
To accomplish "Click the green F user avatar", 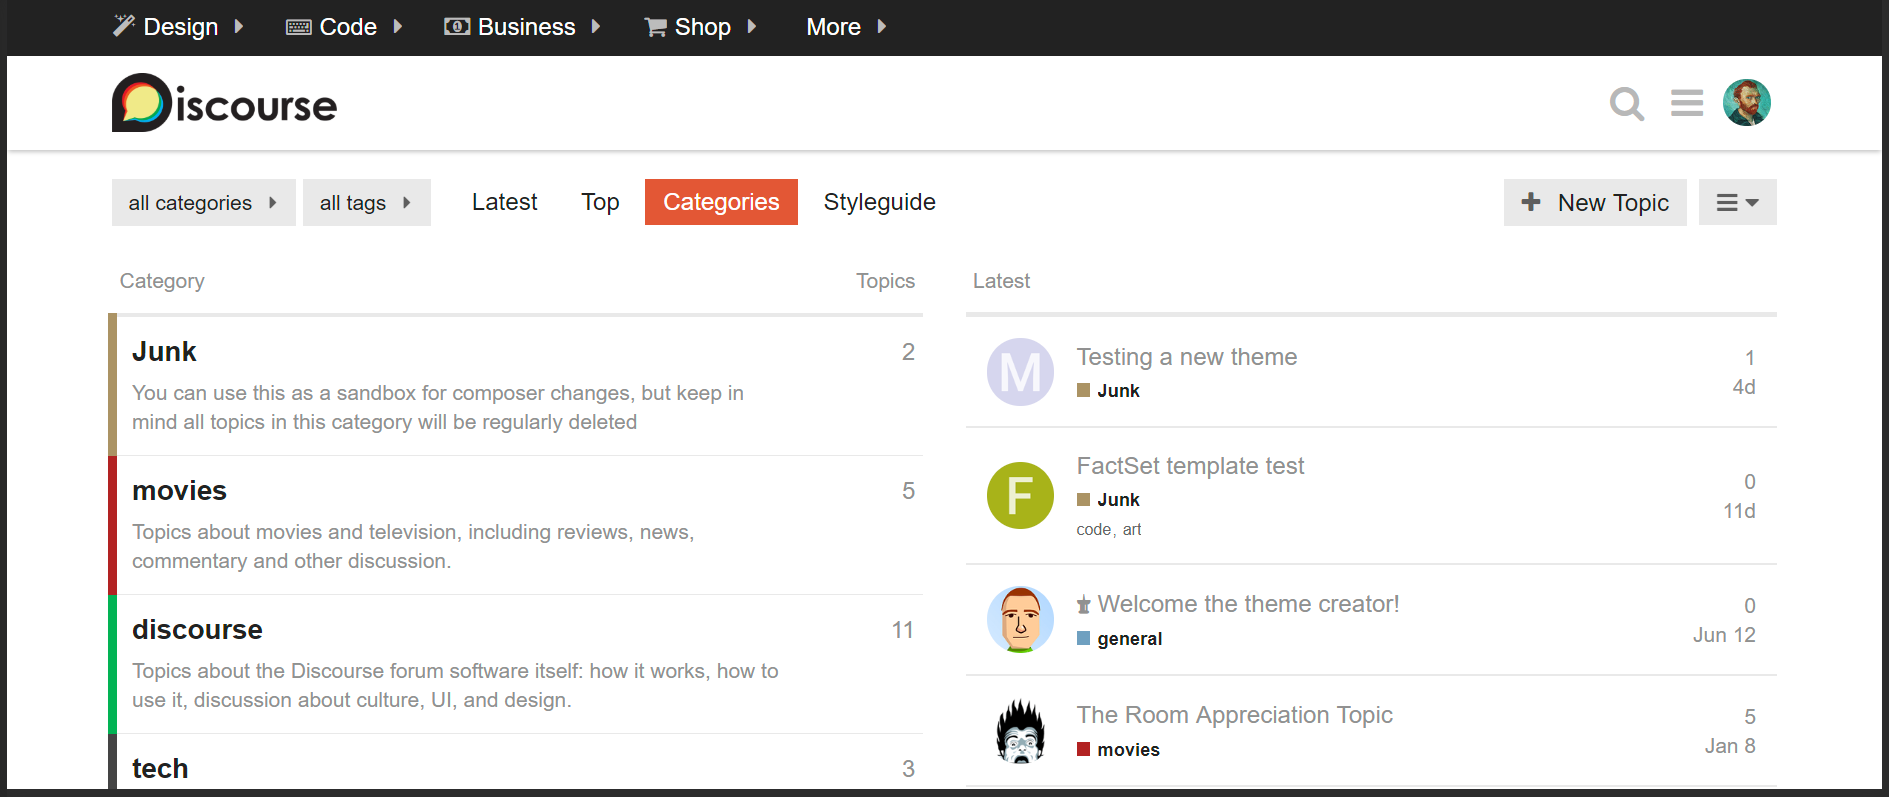I will pyautogui.click(x=1020, y=495).
